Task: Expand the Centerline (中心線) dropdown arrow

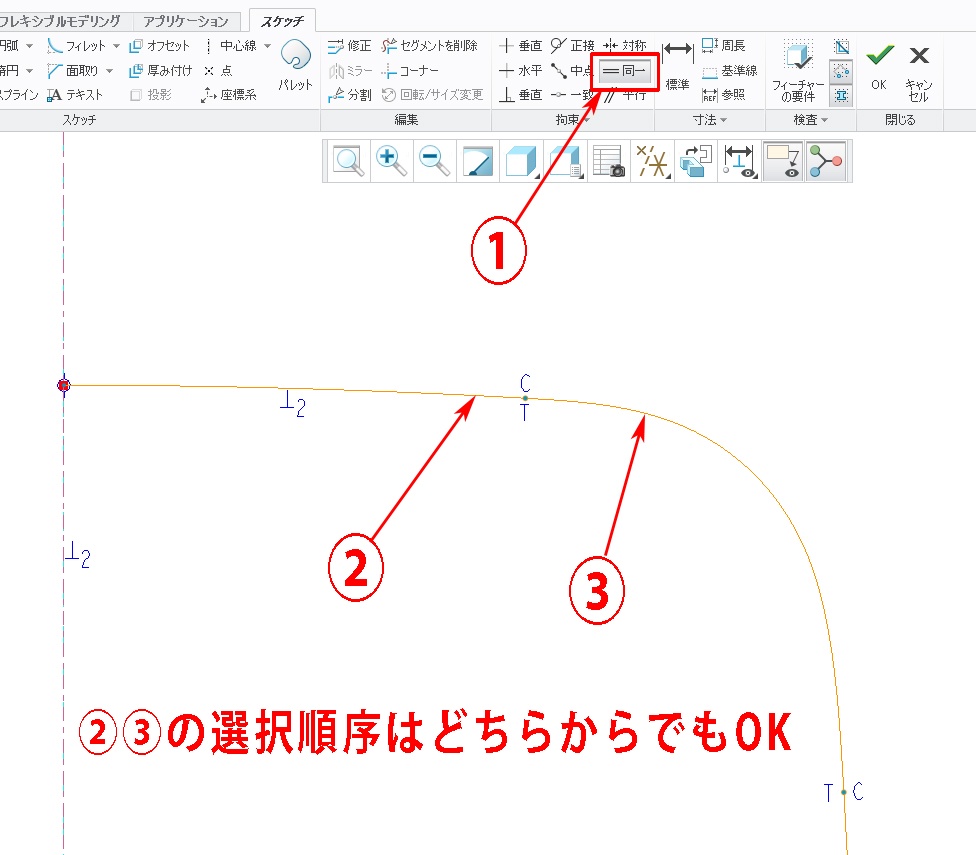Action: point(268,46)
